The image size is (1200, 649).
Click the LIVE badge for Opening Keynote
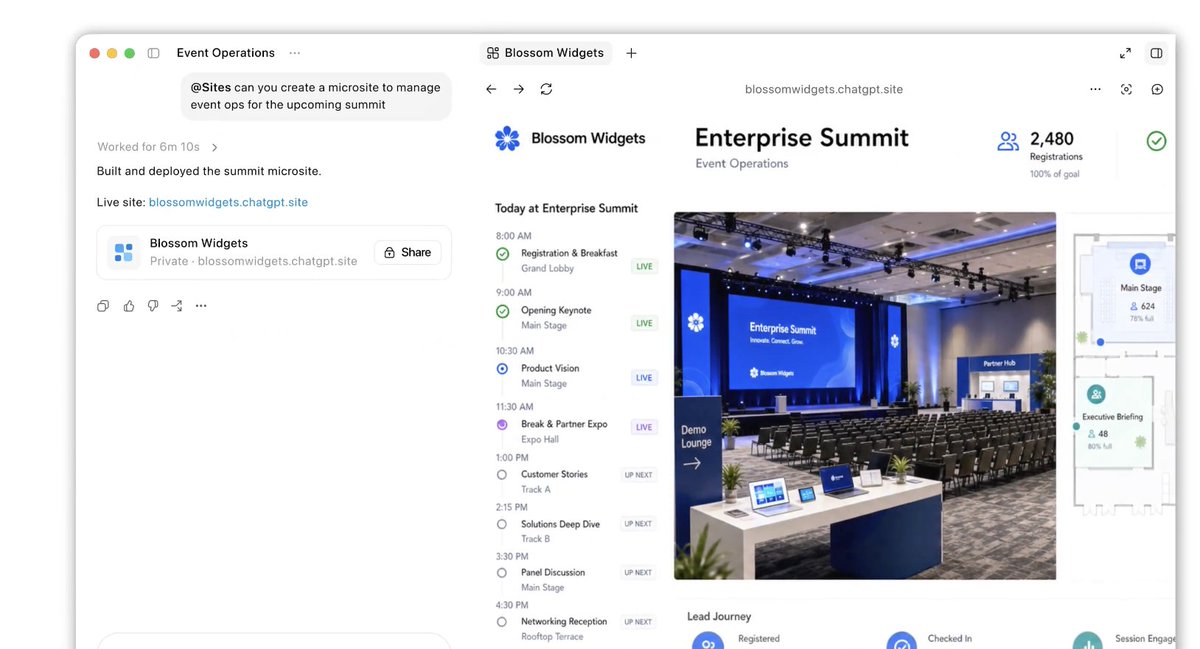pyautogui.click(x=644, y=323)
